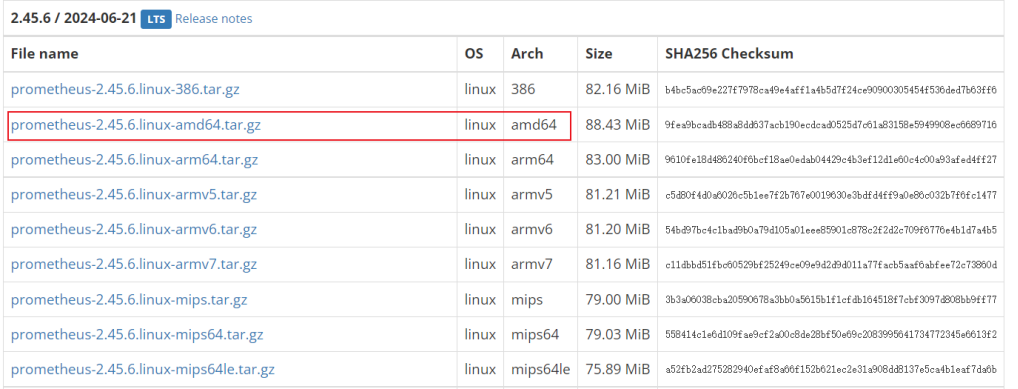Select the 88.43 MiB size cell

(617, 125)
